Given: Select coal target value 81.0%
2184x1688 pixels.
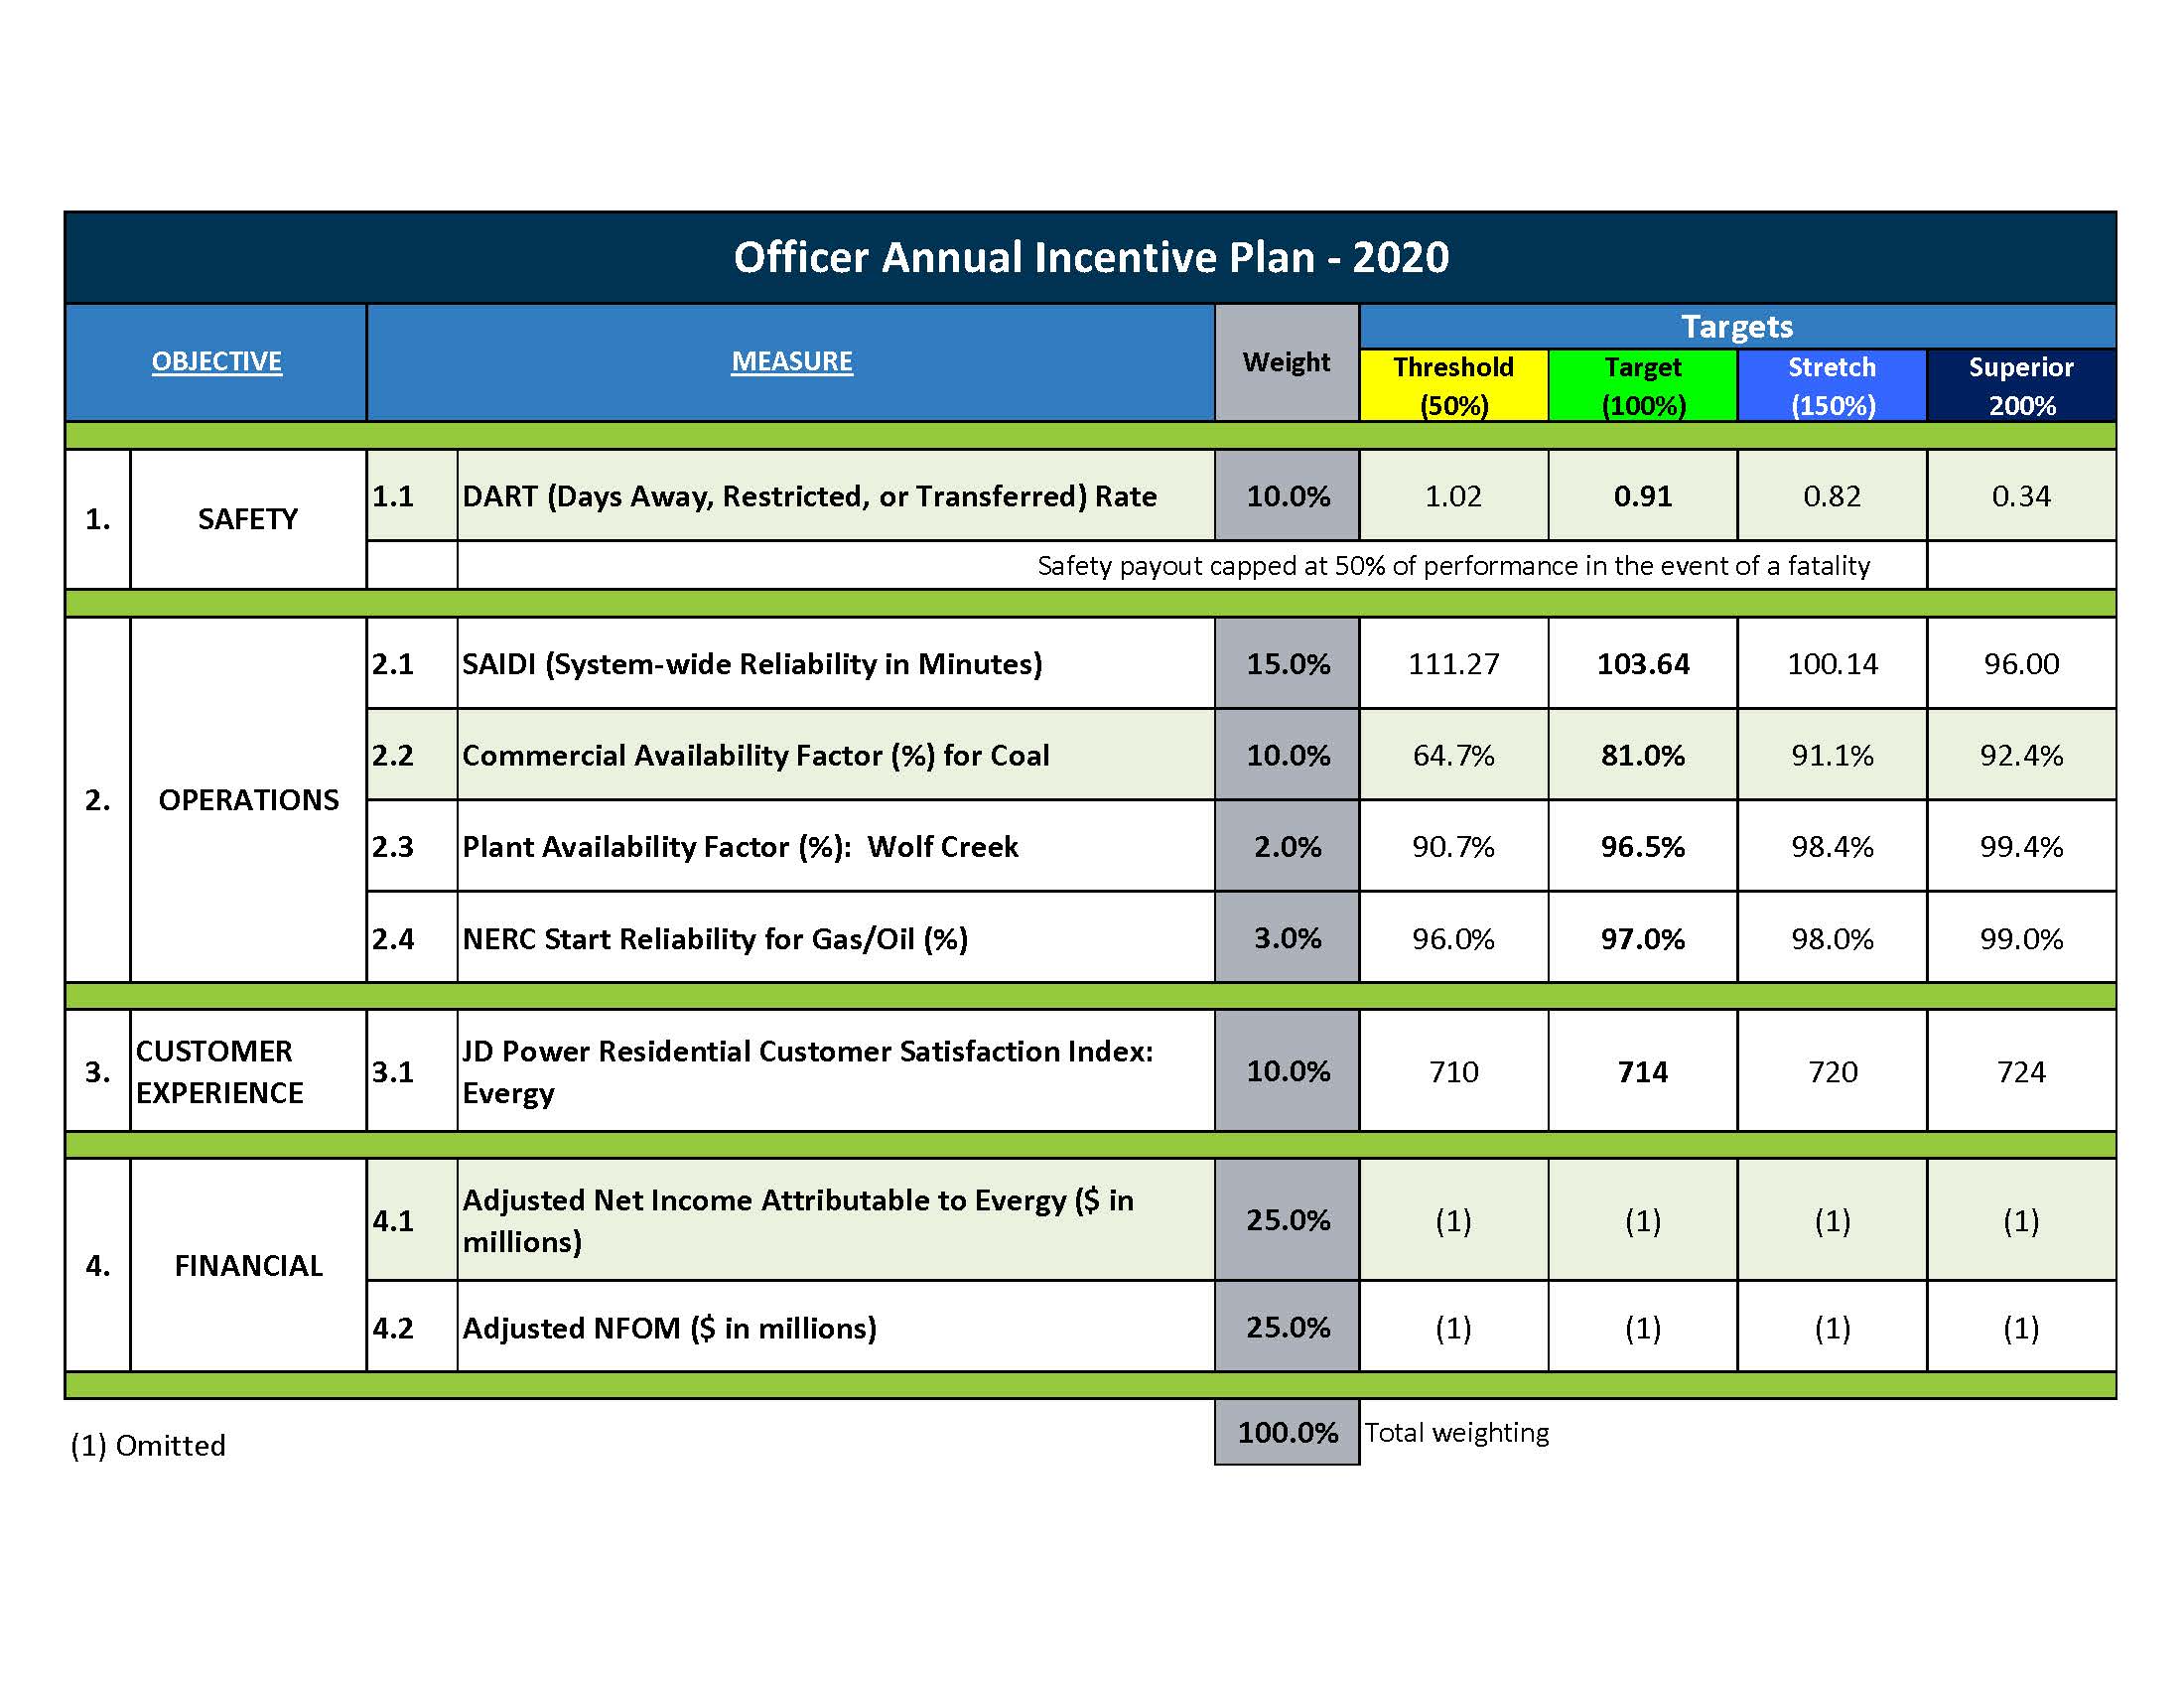Looking at the screenshot, I should (1642, 755).
